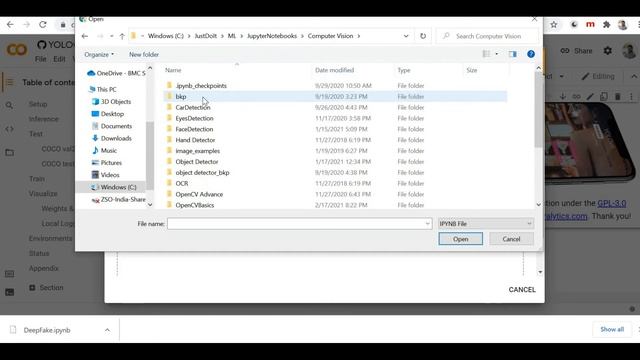The width and height of the screenshot is (640, 360).
Task: Open the GPL-3.0 link in Colab
Action: point(611,203)
